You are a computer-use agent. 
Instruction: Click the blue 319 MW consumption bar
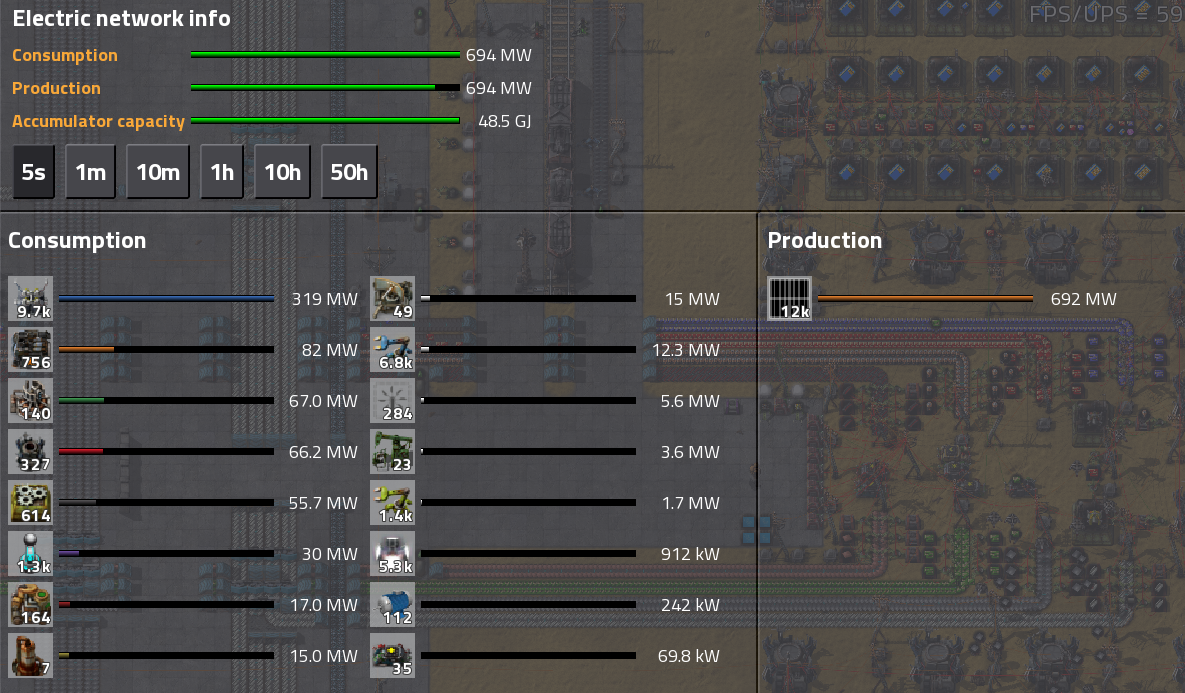pos(166,299)
